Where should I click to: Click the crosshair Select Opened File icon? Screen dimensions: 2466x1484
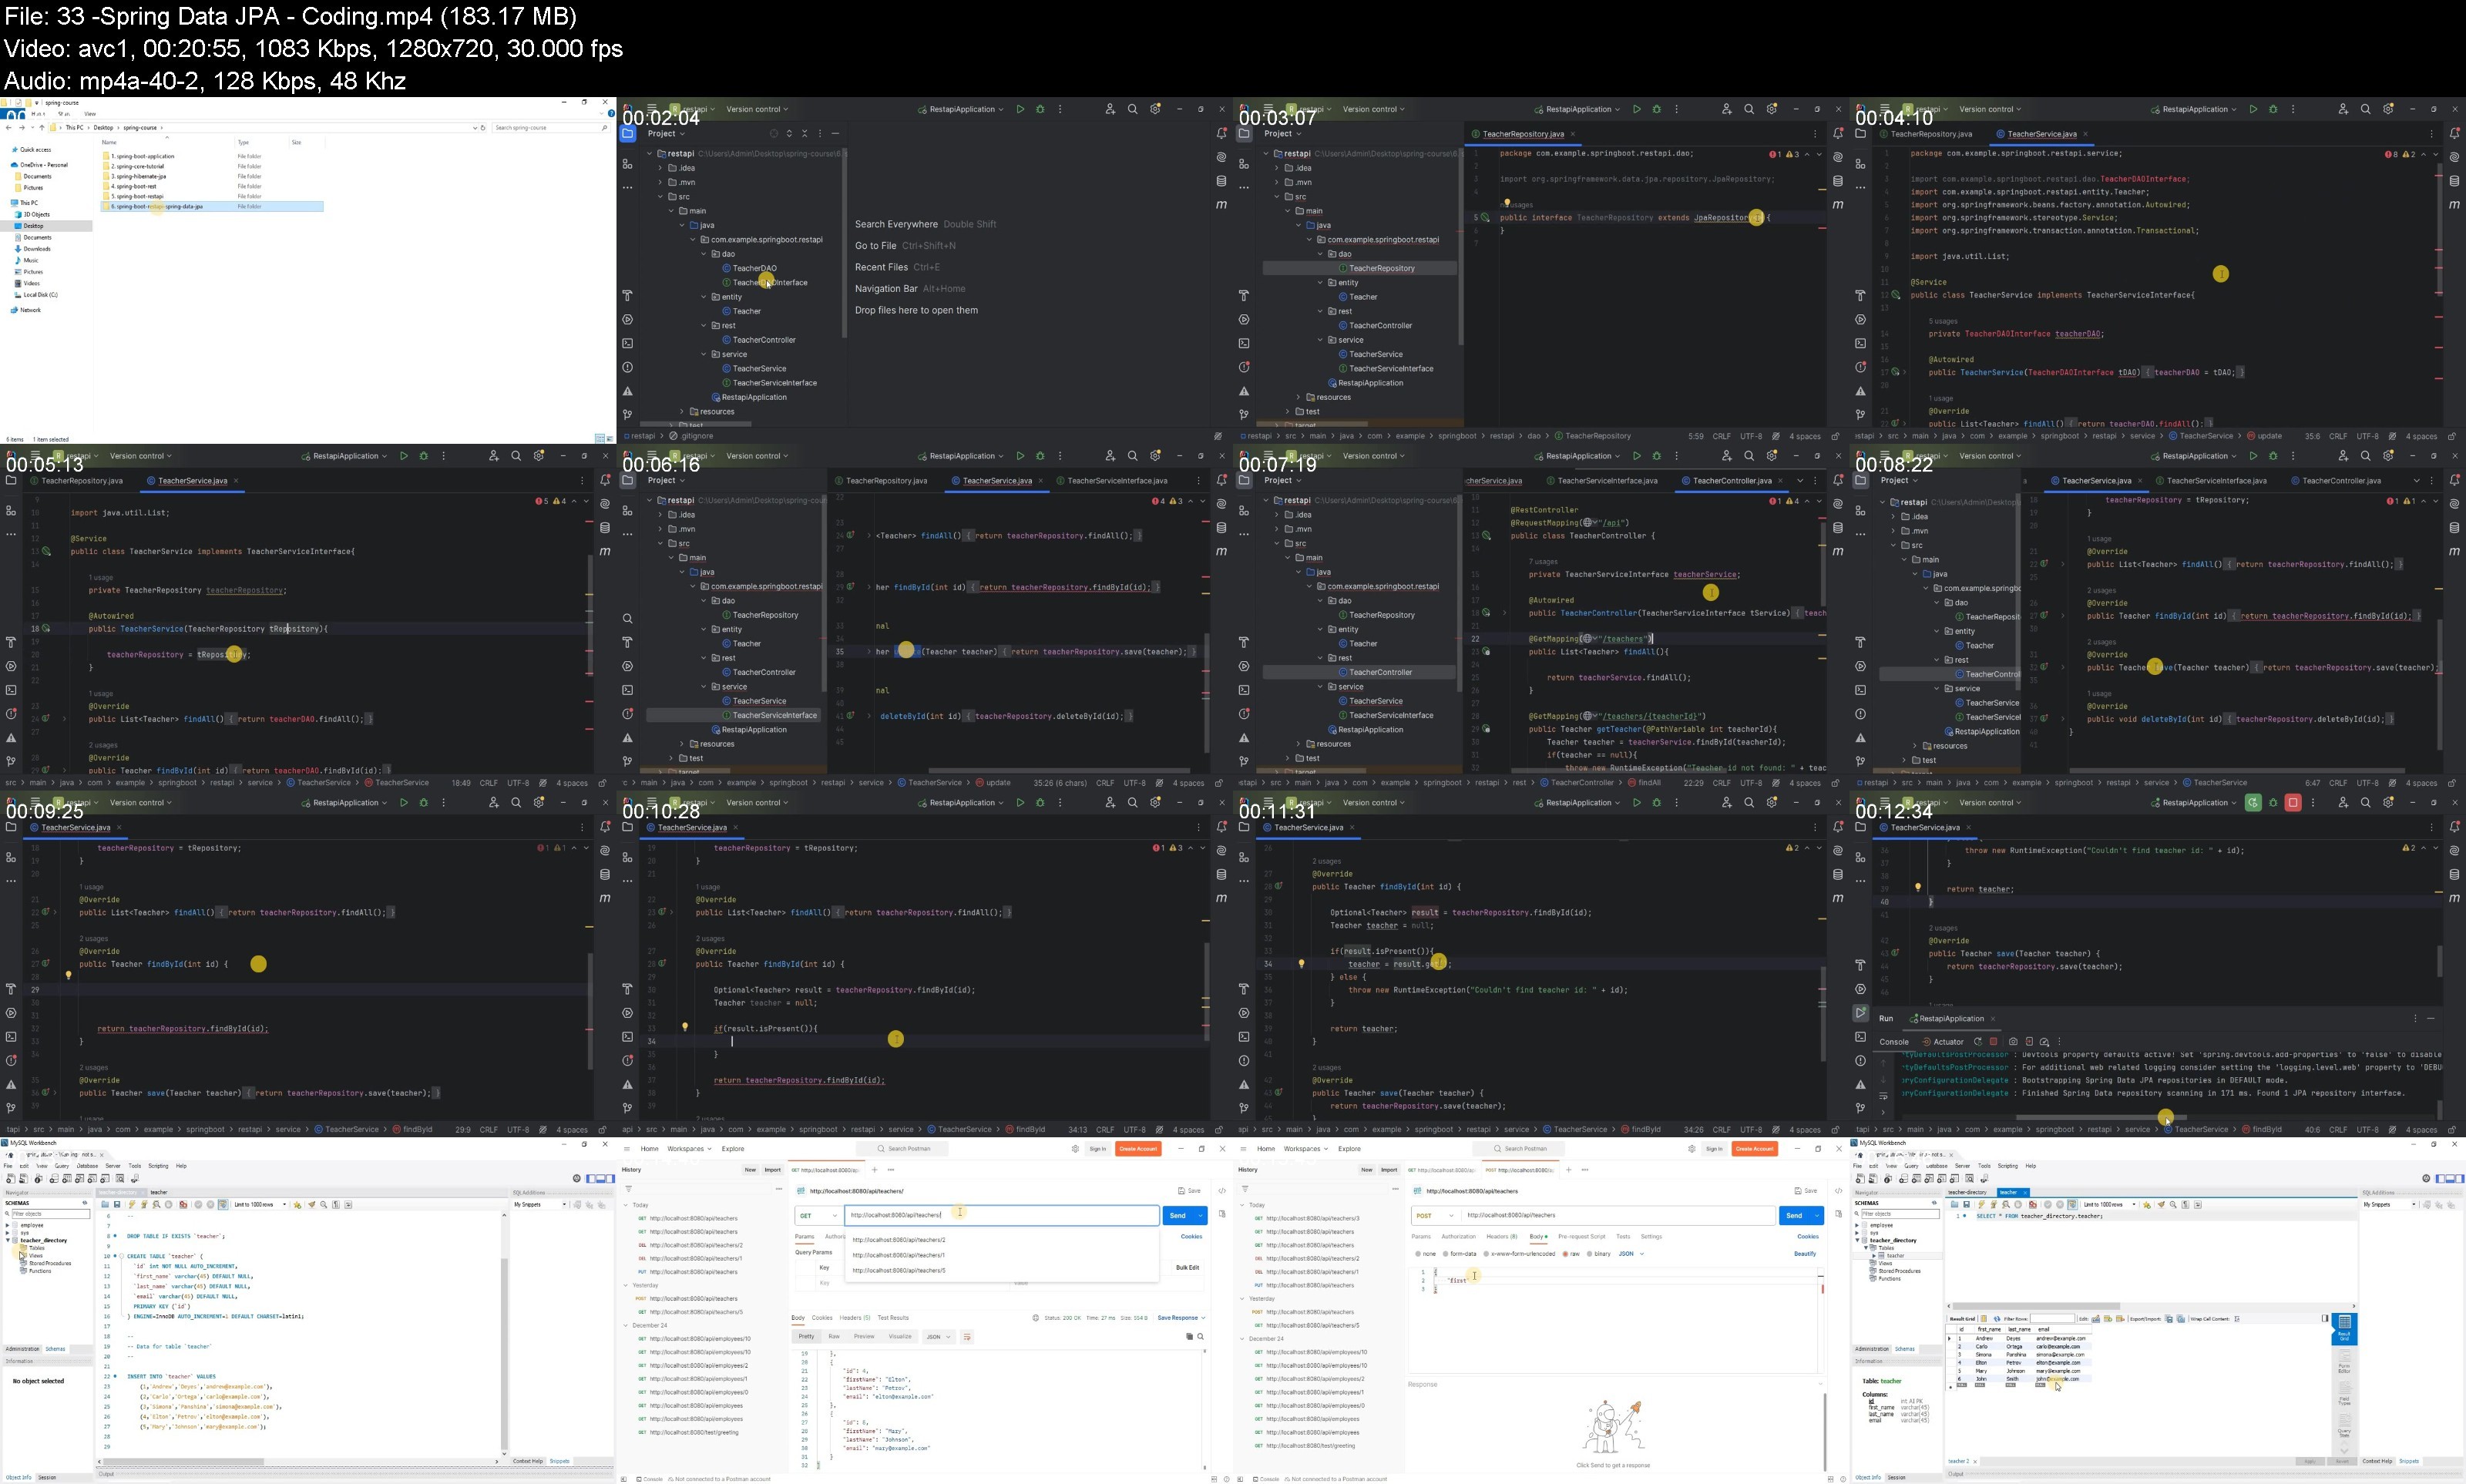click(x=773, y=134)
